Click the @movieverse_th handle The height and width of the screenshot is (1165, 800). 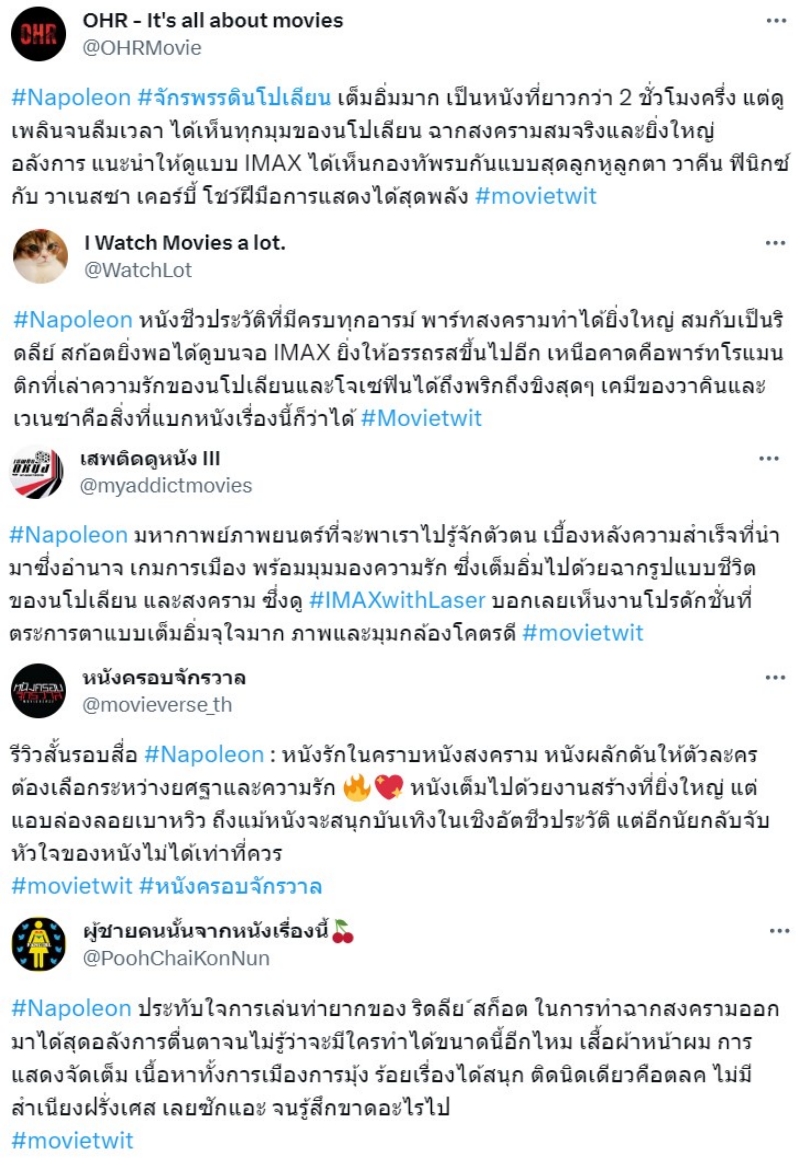[x=157, y=705]
